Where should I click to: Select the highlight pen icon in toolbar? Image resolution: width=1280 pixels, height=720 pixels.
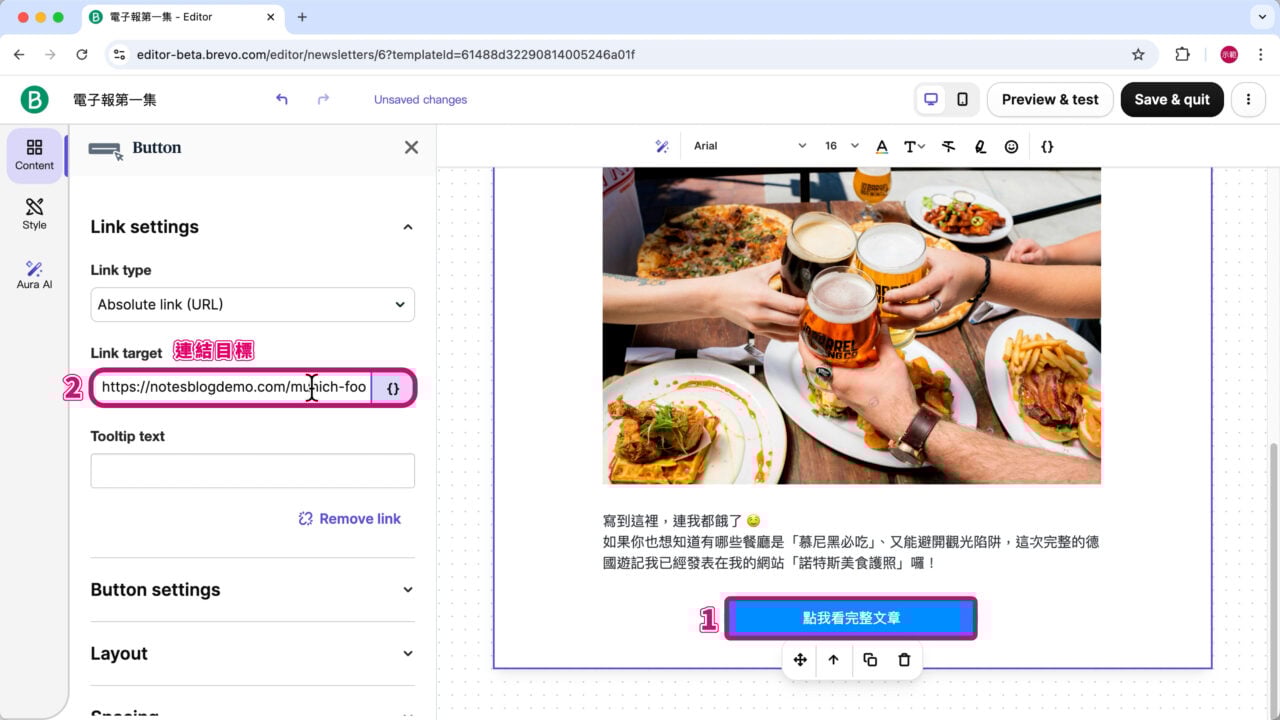click(x=980, y=146)
